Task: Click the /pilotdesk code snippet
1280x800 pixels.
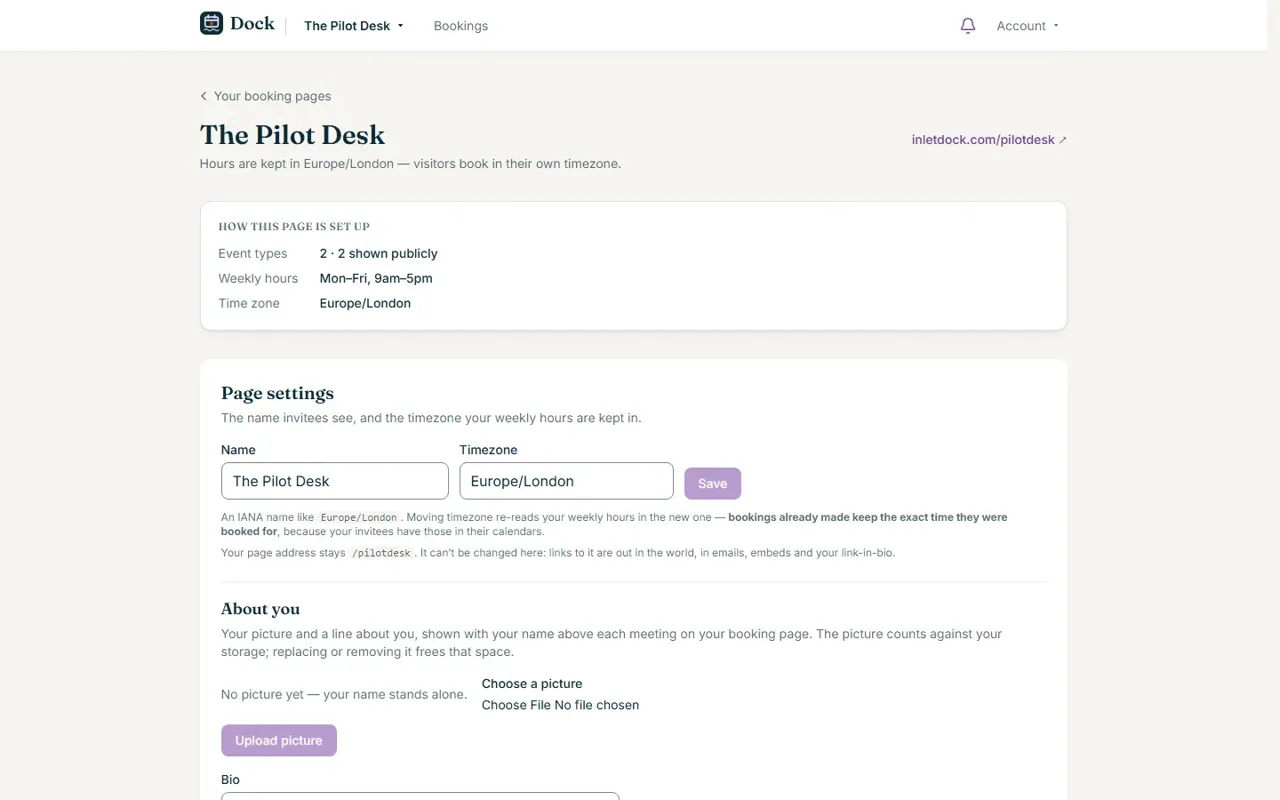Action: point(381,553)
